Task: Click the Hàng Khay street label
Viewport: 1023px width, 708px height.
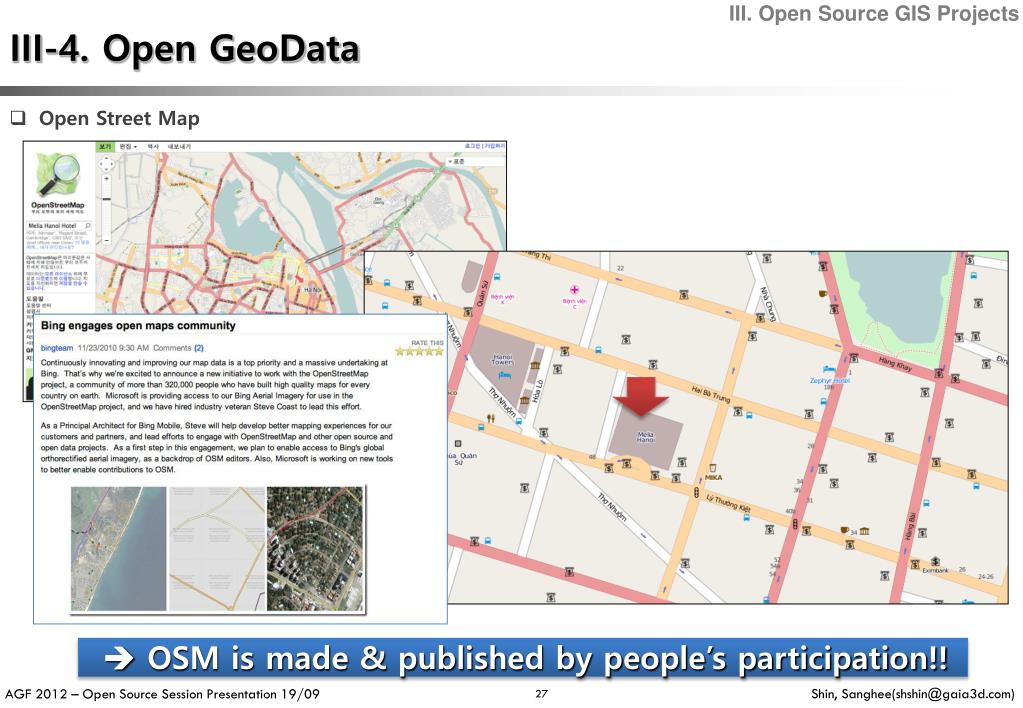Action: pyautogui.click(x=895, y=363)
